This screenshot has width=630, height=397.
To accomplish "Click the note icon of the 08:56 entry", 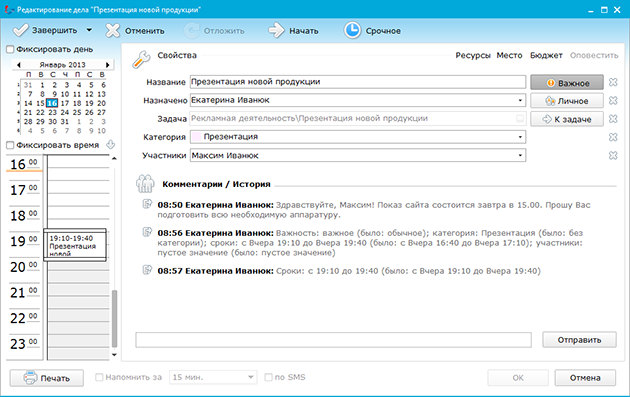I will click(x=147, y=232).
